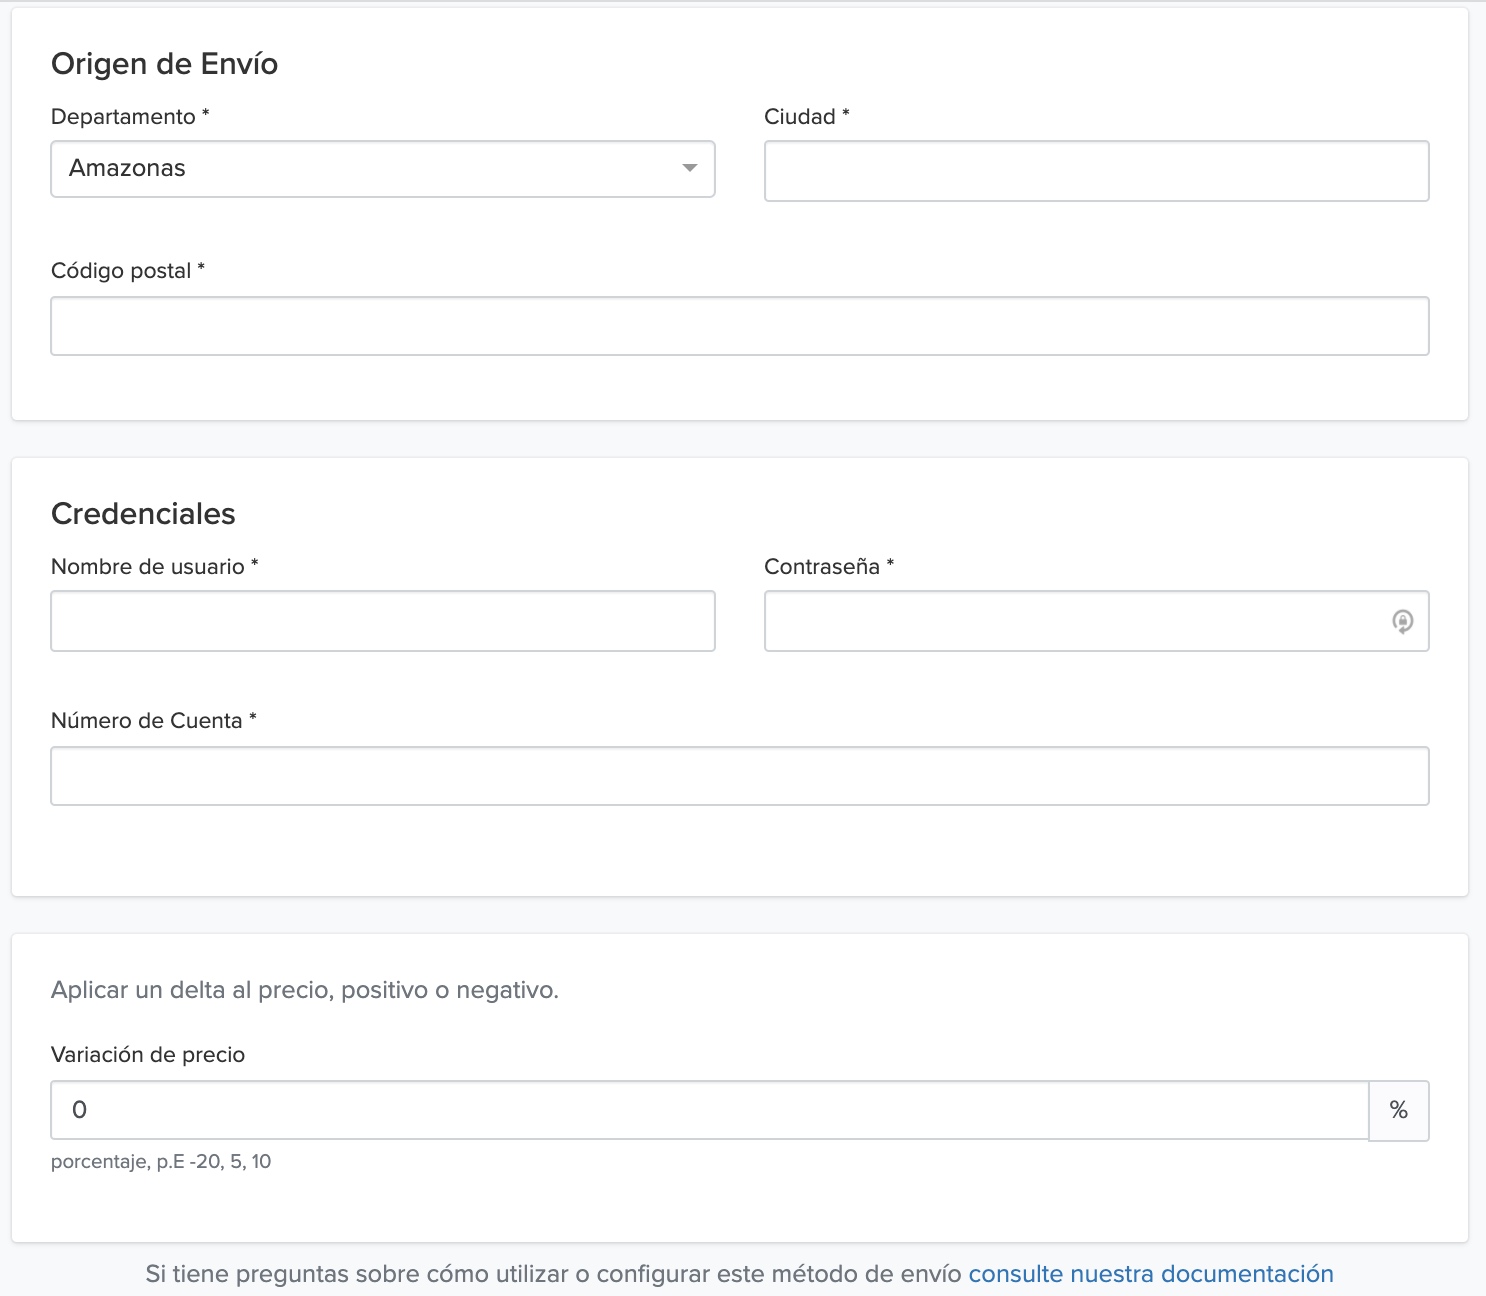Click into the Código postal field
This screenshot has height=1296, width=1486.
click(739, 326)
